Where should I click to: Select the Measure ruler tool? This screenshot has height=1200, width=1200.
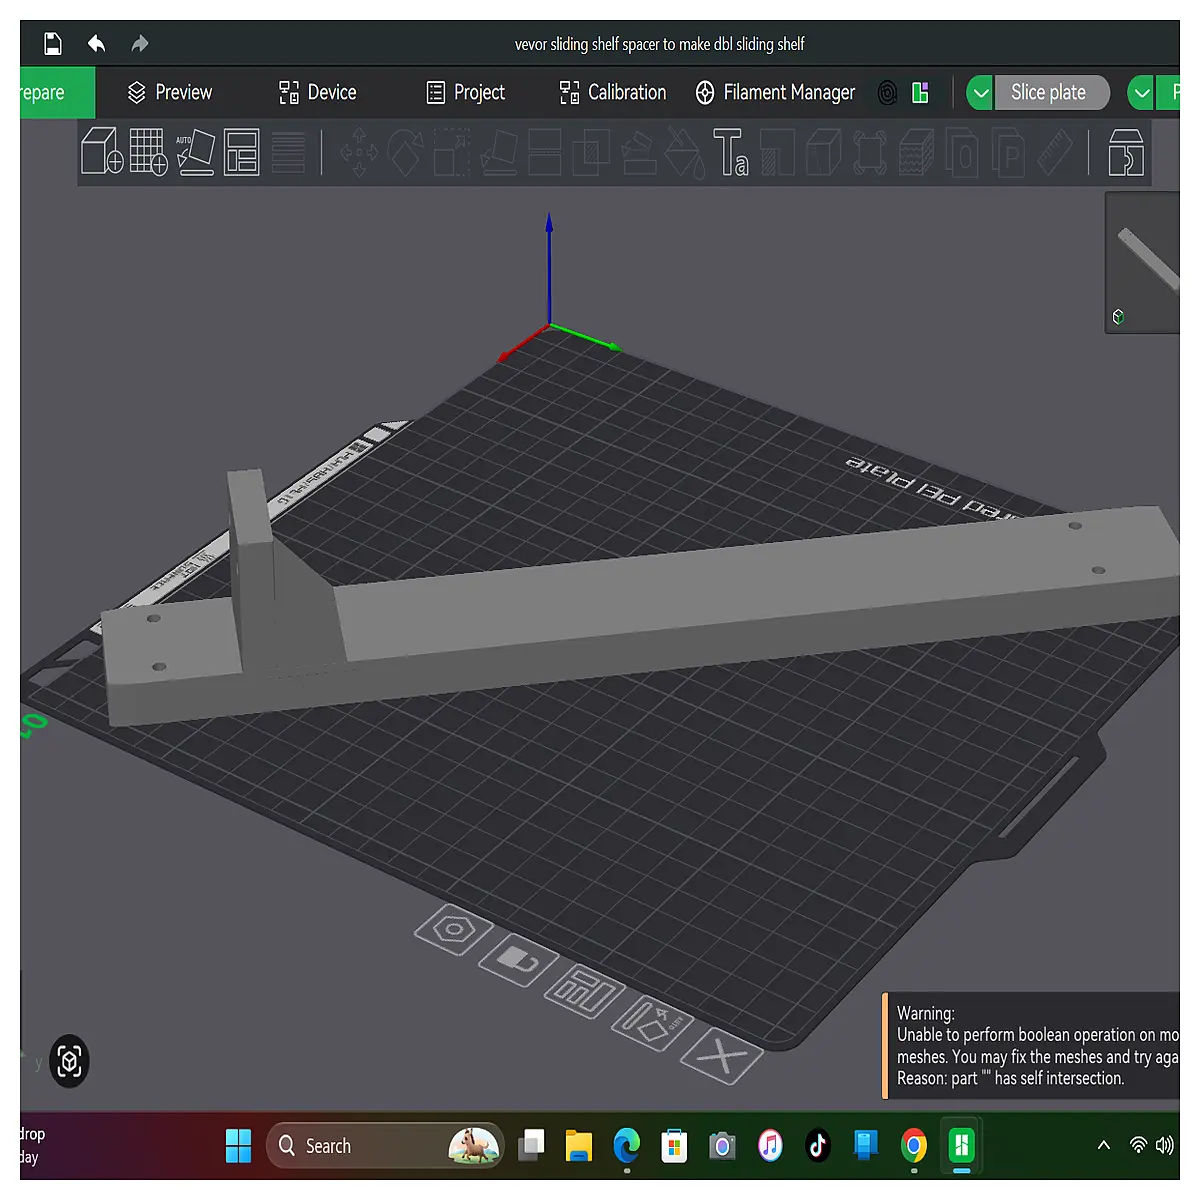1053,152
